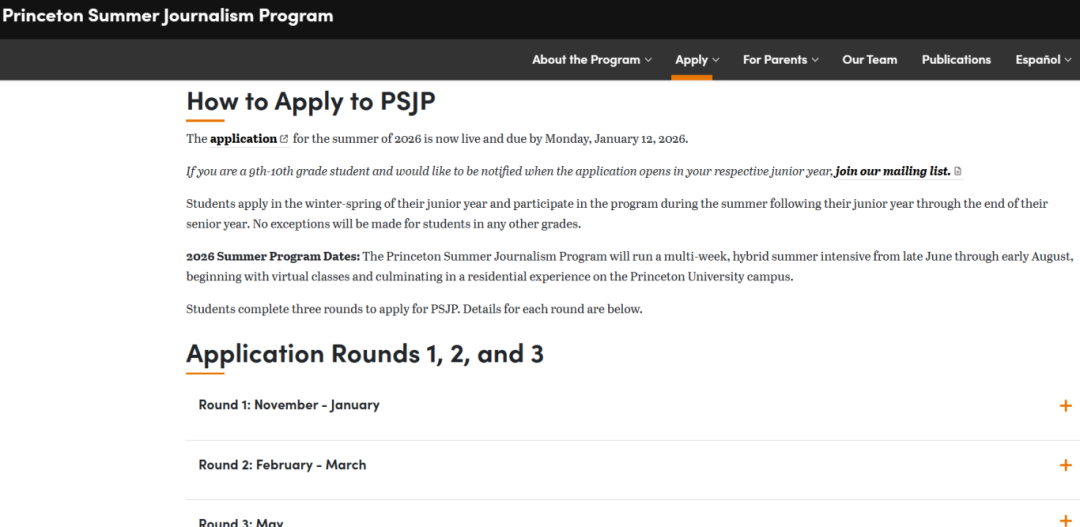Click the plus icon for Round 1
The height and width of the screenshot is (527, 1080).
(x=1065, y=406)
